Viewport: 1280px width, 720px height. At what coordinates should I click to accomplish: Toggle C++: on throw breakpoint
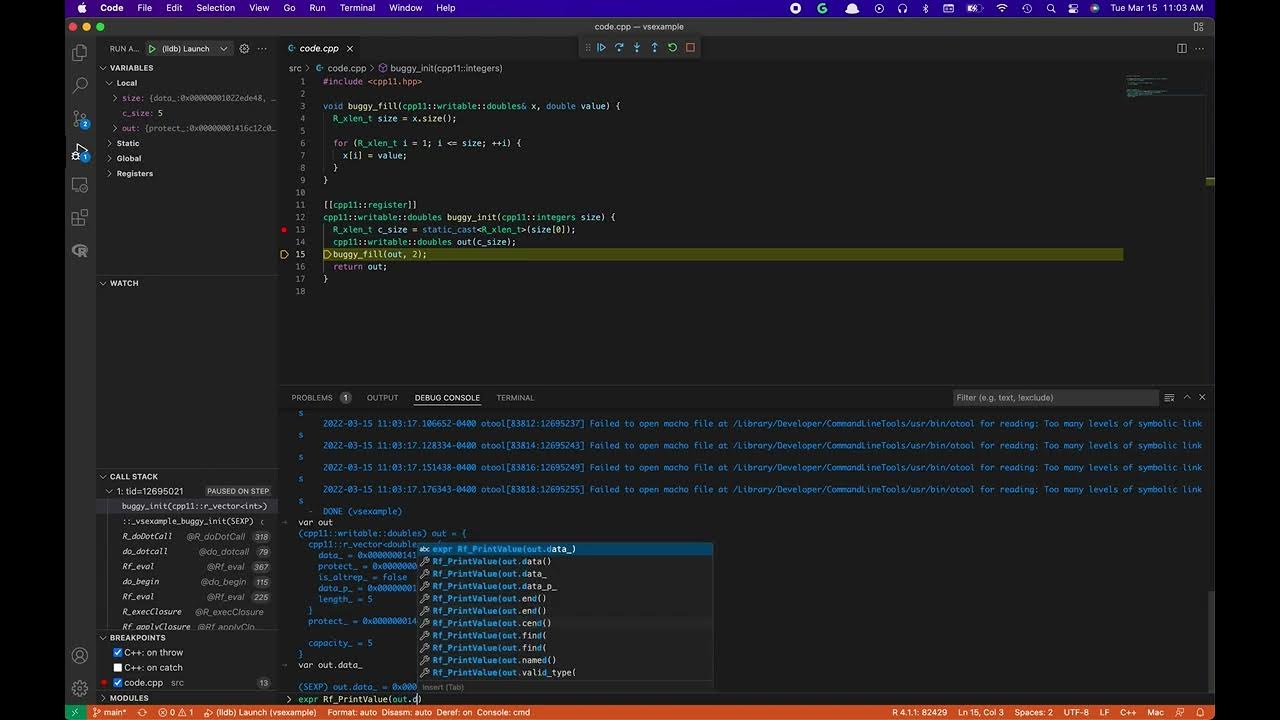(x=118, y=652)
